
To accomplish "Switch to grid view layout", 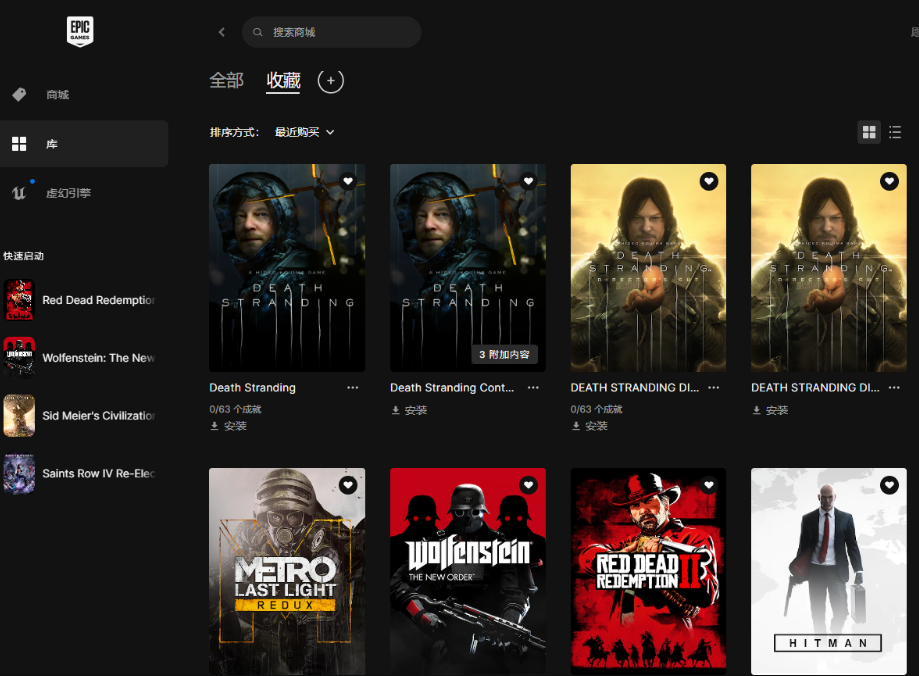I will click(869, 132).
